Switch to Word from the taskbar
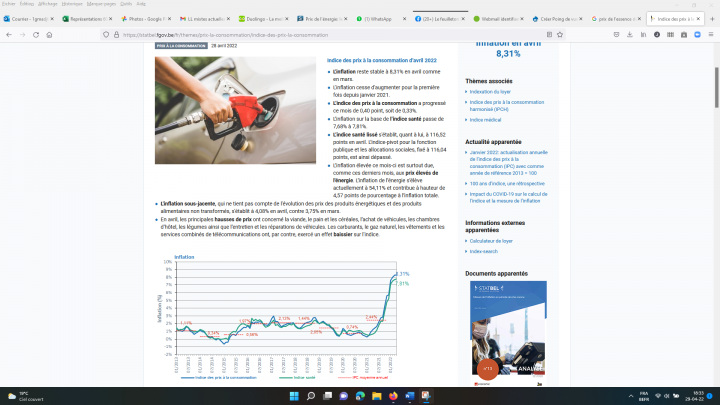This screenshot has height=405, width=720. [410, 396]
